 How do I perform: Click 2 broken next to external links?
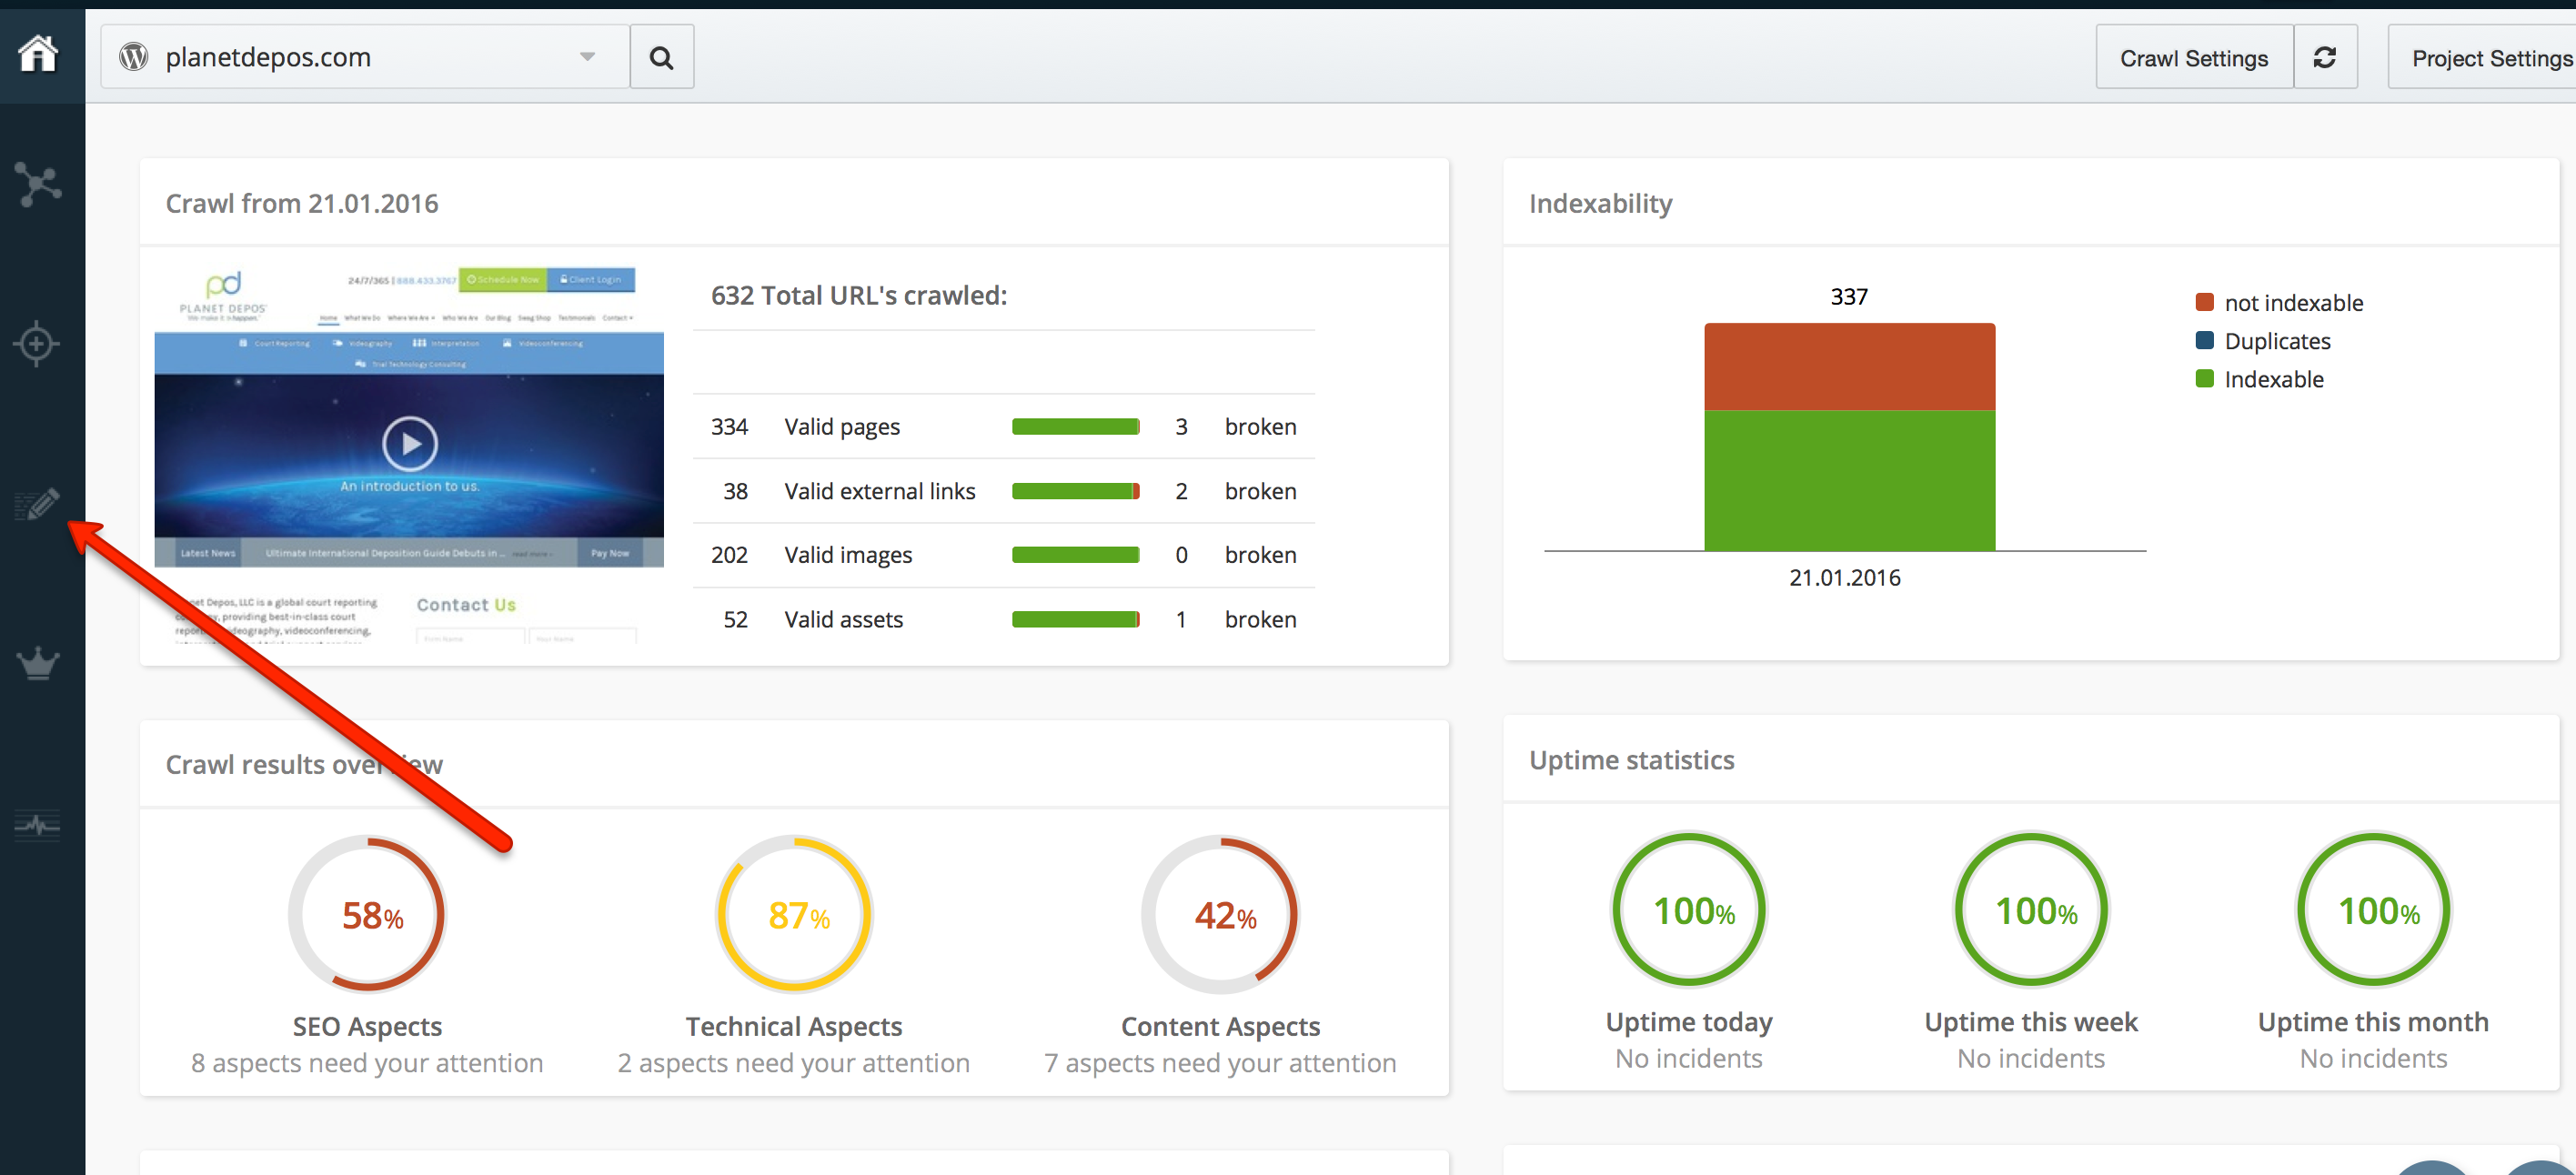(x=1235, y=491)
